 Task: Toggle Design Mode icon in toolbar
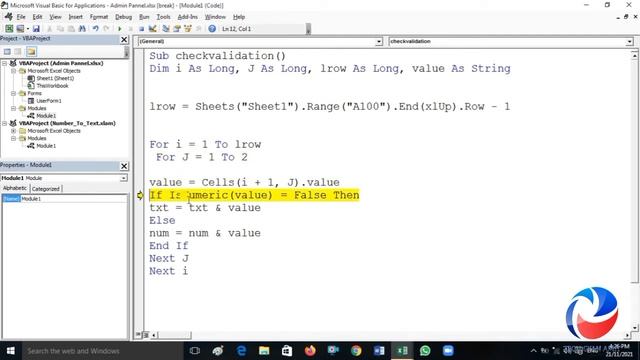coord(152,29)
